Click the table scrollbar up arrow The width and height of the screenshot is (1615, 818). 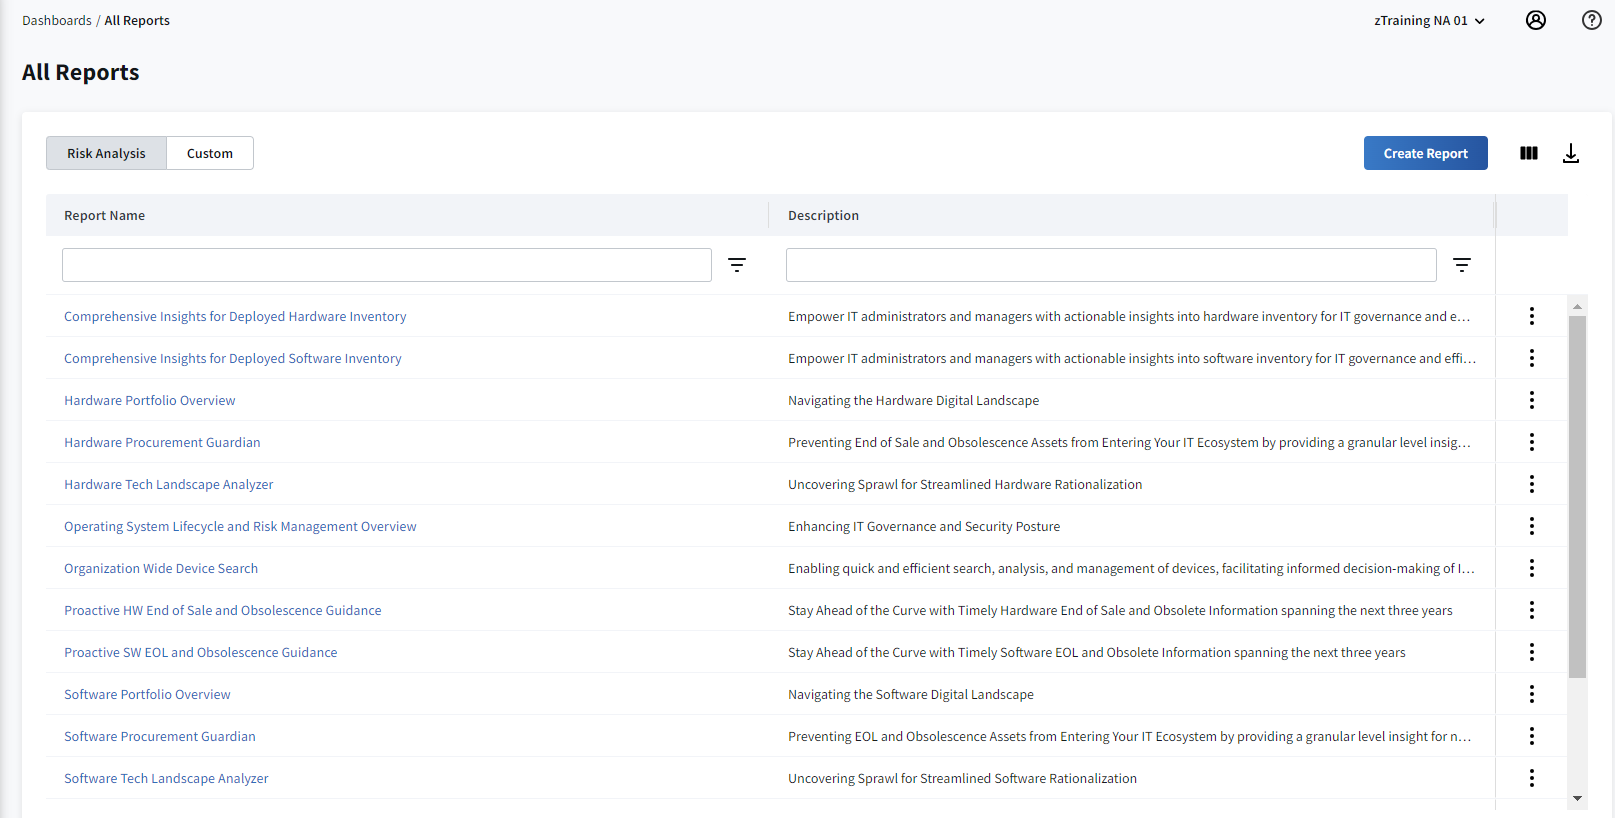(1578, 306)
